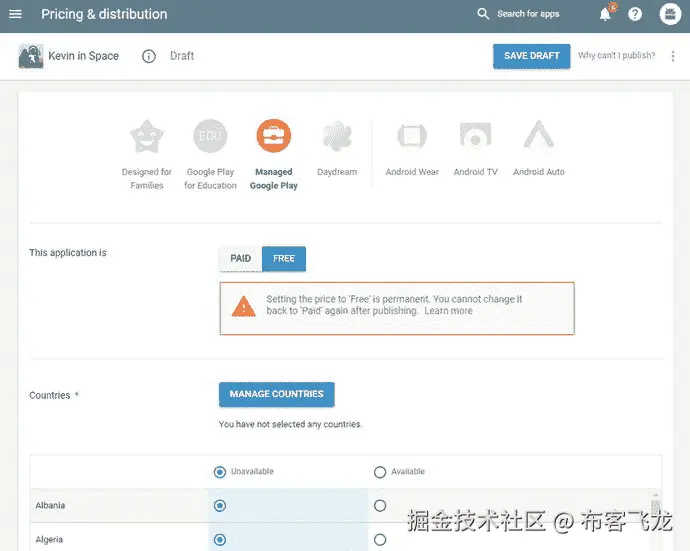The height and width of the screenshot is (551, 690).
Task: Click the Kevin in Space app icon
Action: [x=31, y=56]
